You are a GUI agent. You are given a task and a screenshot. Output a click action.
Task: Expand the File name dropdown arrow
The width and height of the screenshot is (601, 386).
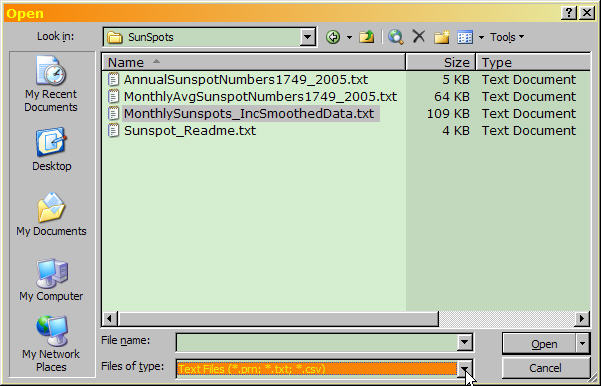(464, 342)
